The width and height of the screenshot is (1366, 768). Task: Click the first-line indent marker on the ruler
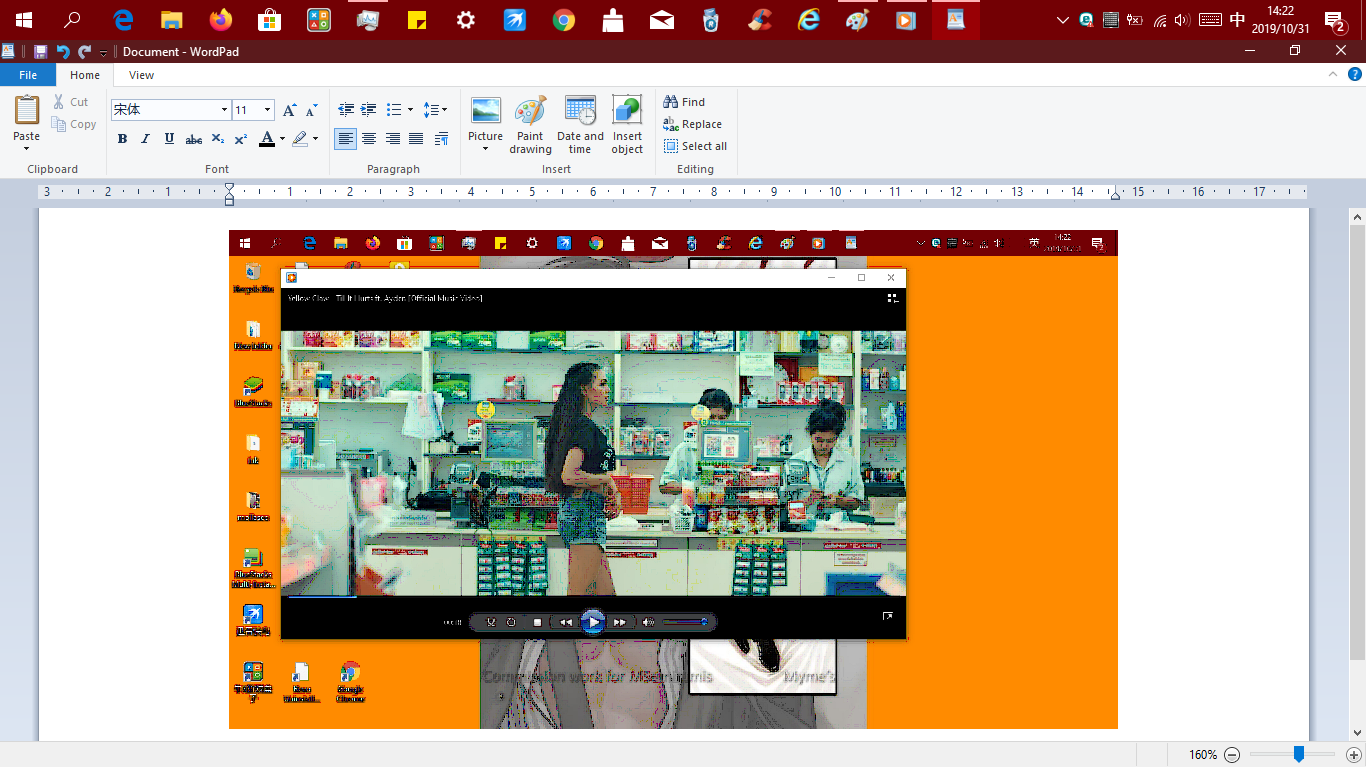229,187
